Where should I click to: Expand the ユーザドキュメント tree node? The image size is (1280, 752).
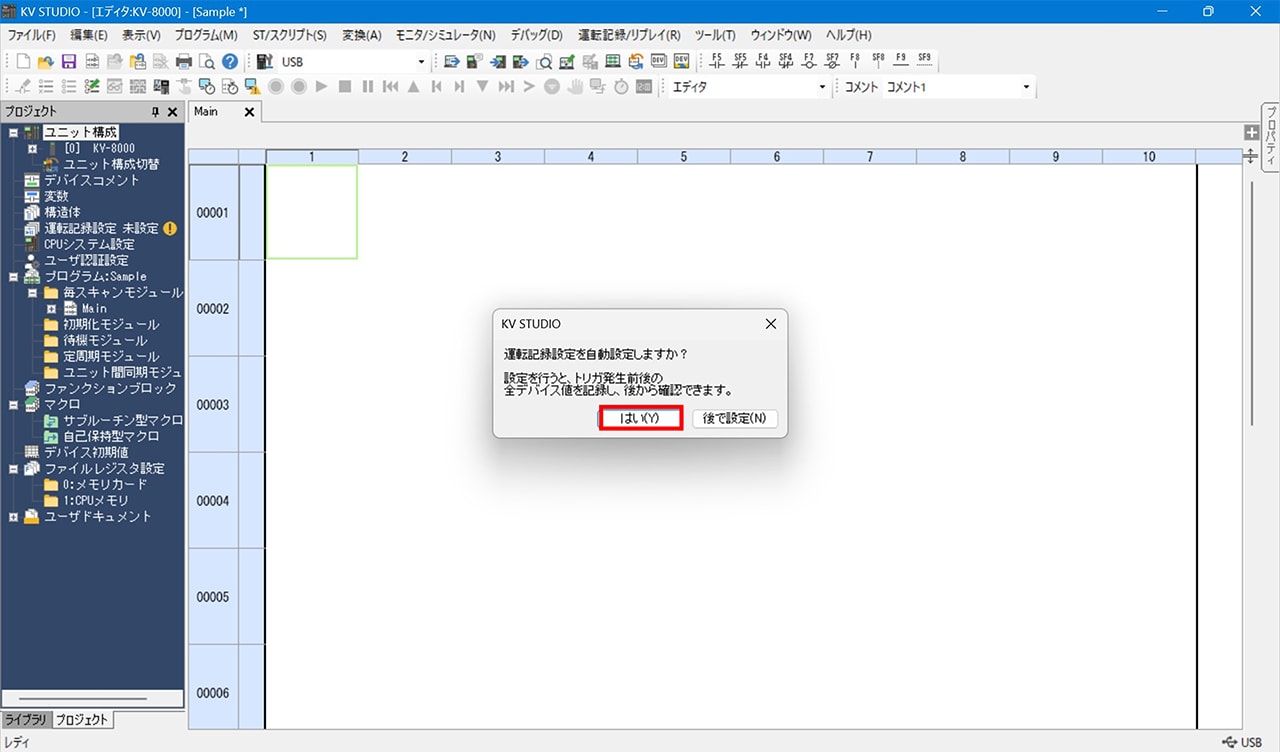[13, 516]
